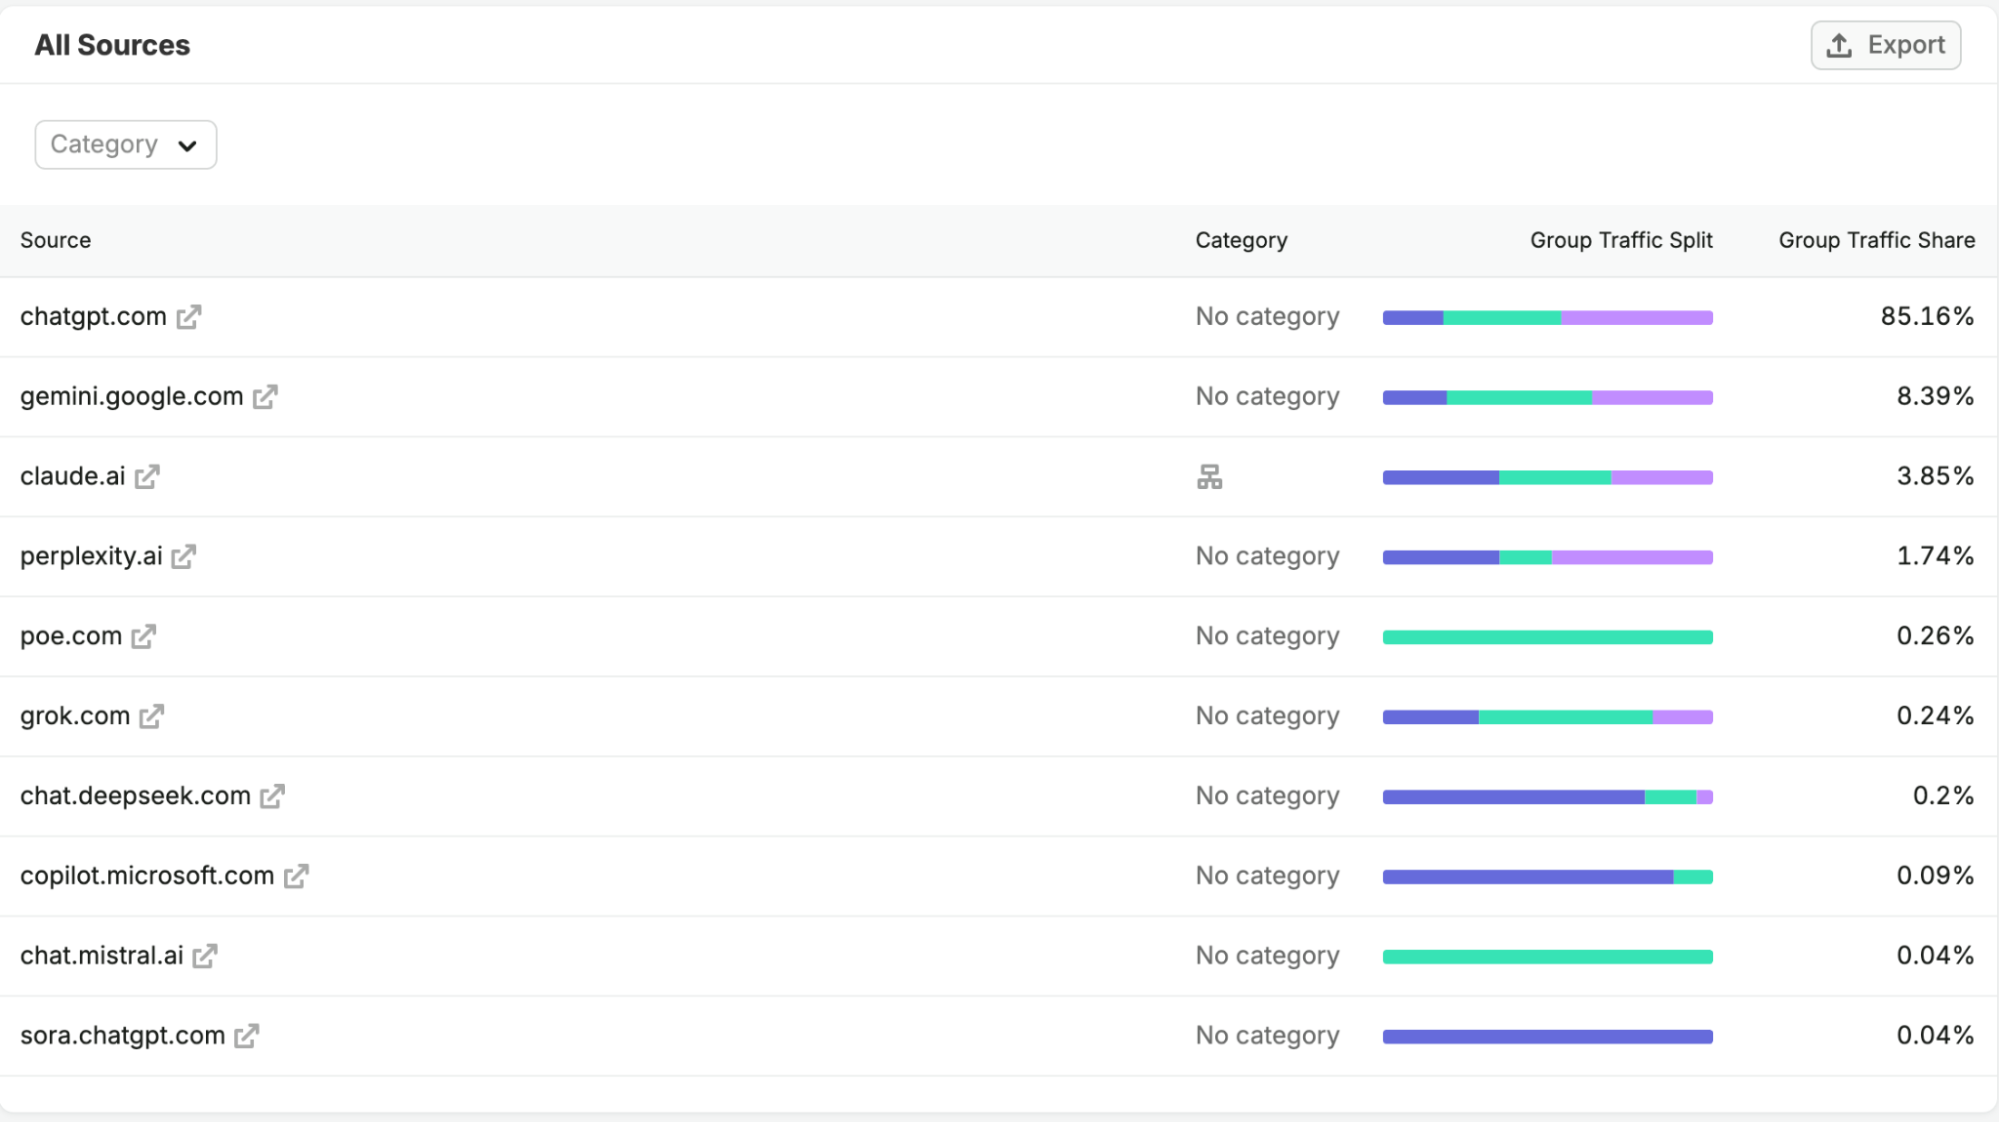This screenshot has height=1122, width=1999.
Task: Click Group Traffic Share column header
Action: pyautogui.click(x=1876, y=240)
